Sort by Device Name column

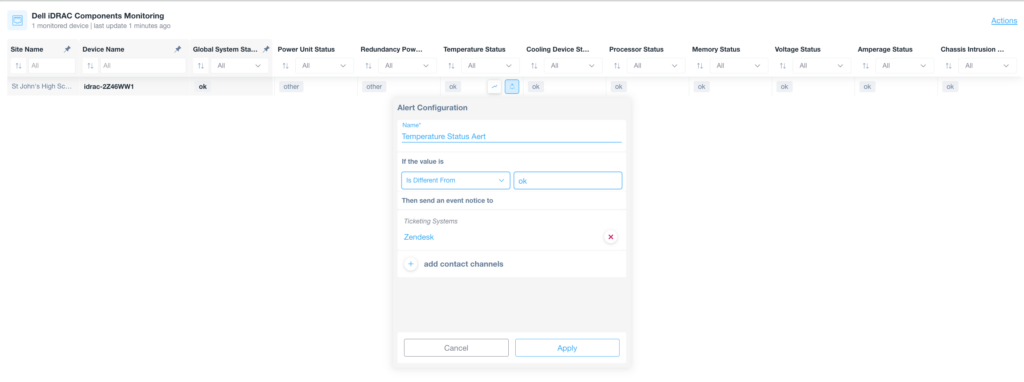coord(90,66)
